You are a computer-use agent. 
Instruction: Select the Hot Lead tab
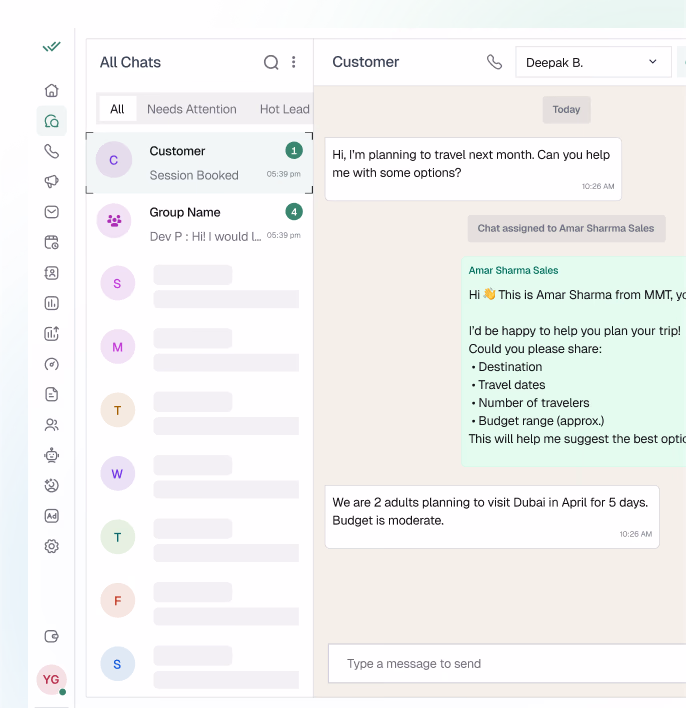click(284, 109)
